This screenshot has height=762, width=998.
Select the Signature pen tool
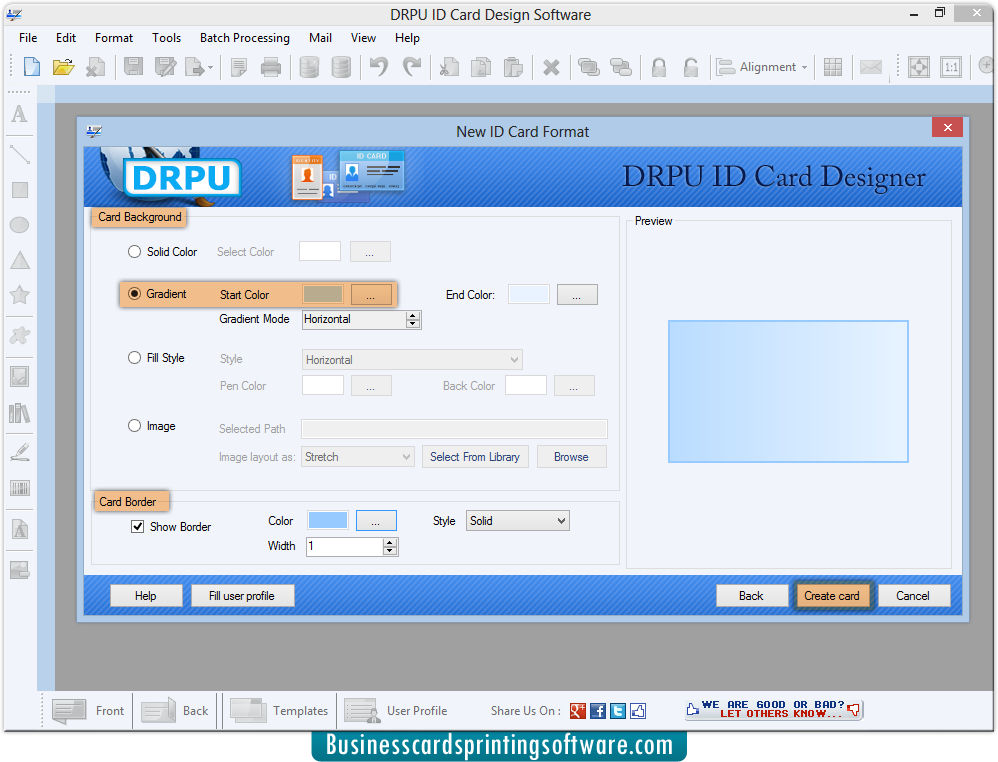click(20, 452)
